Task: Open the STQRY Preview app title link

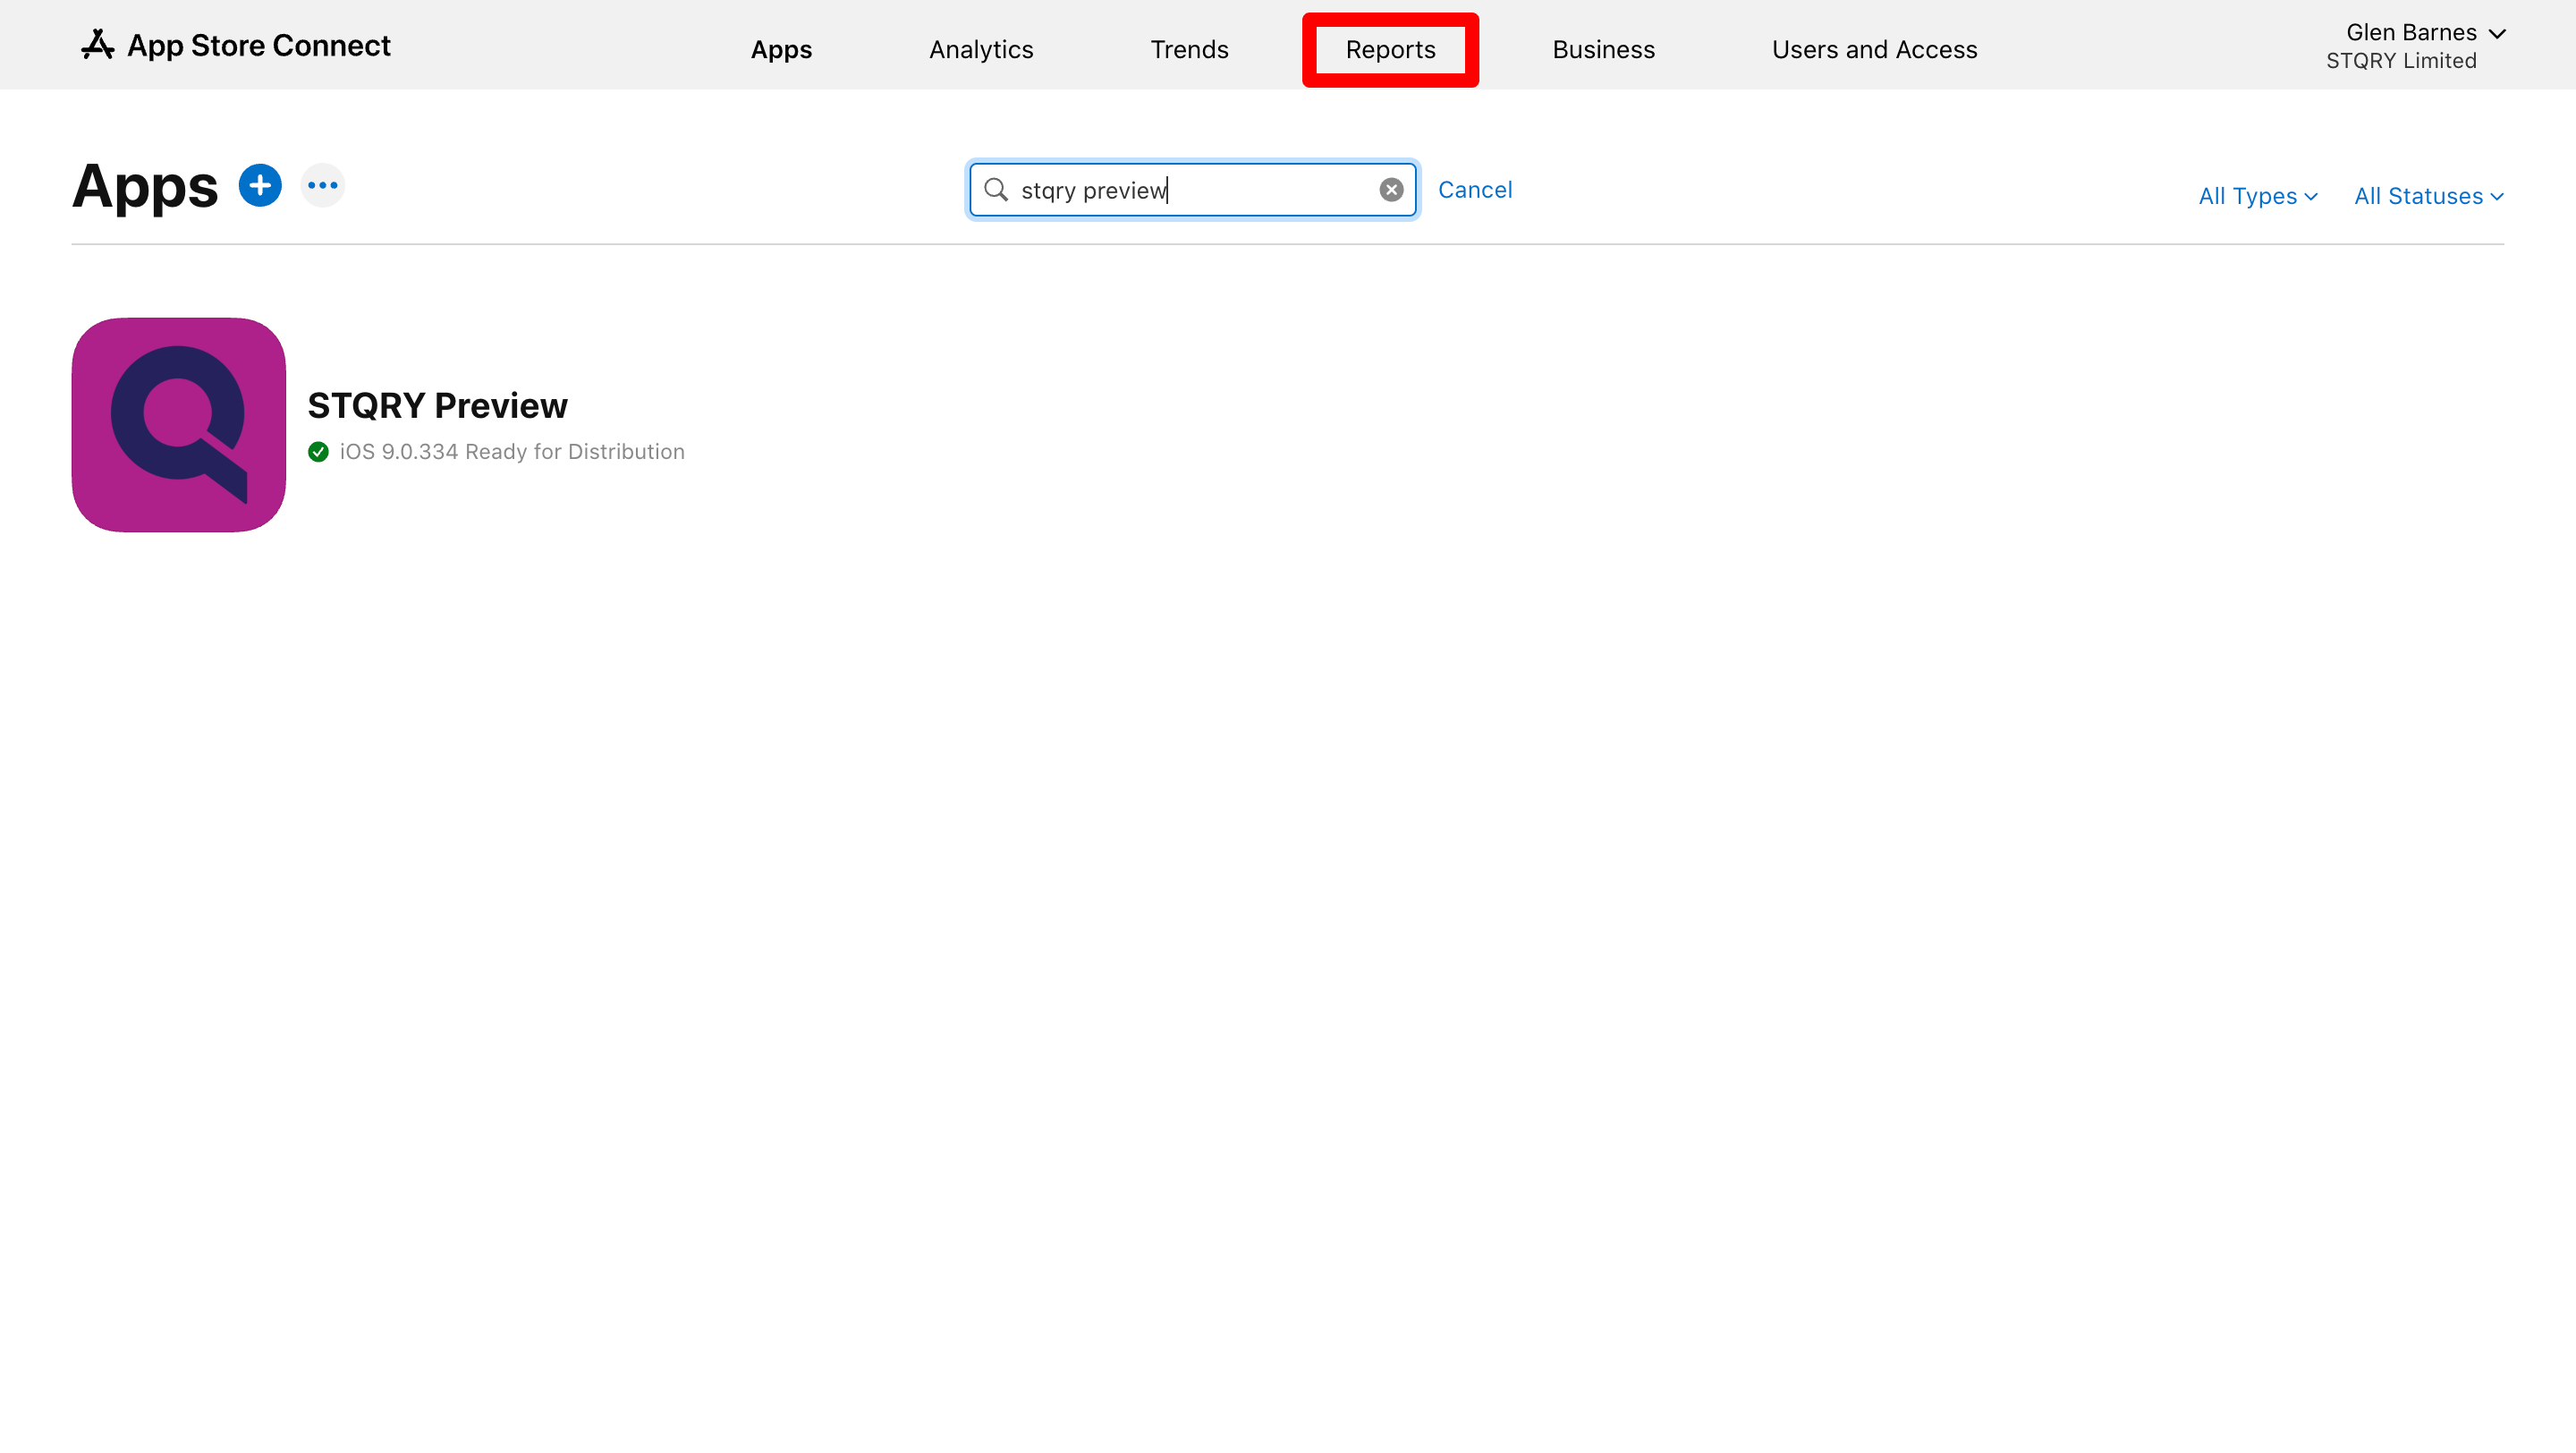Action: 437,406
